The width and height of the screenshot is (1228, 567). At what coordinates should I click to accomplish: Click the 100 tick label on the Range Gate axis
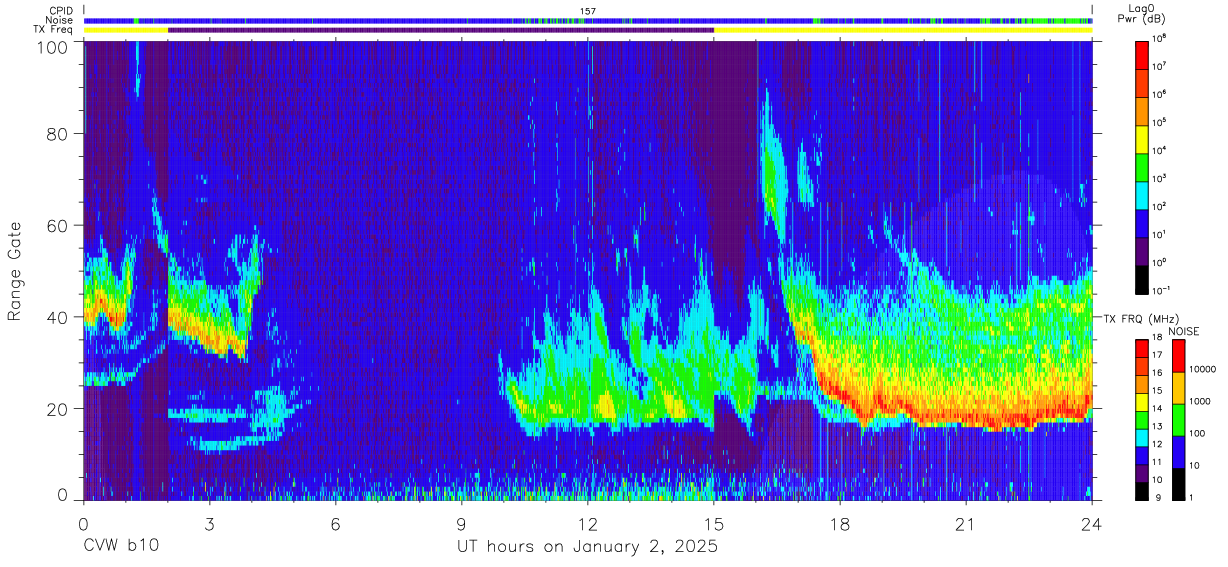[x=52, y=47]
